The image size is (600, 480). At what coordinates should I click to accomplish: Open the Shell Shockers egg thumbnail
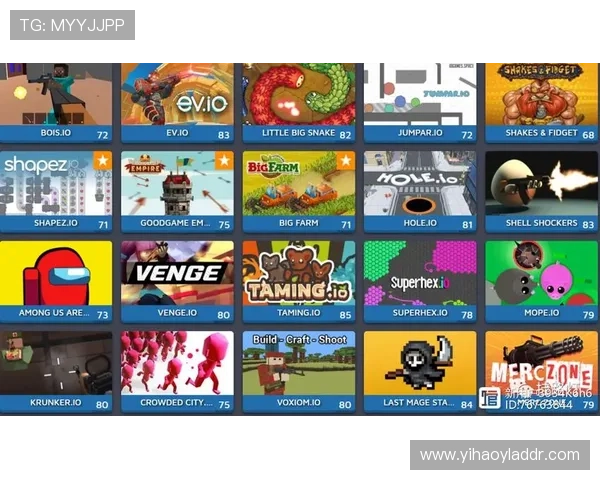541,183
